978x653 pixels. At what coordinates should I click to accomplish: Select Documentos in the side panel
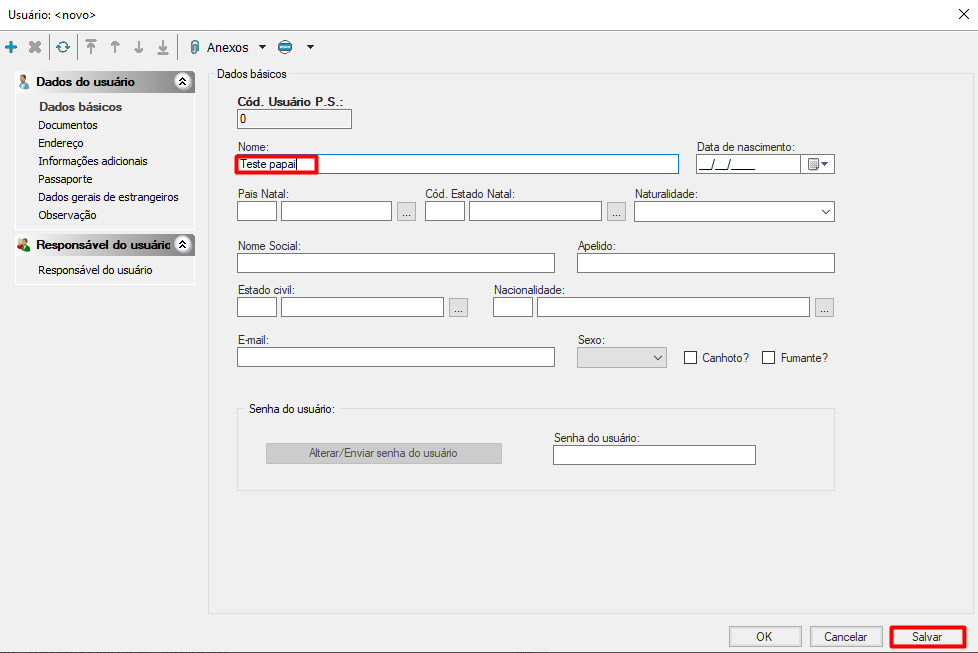click(68, 125)
